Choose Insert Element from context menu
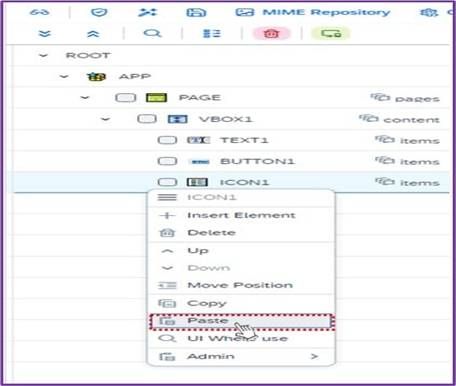 click(241, 215)
